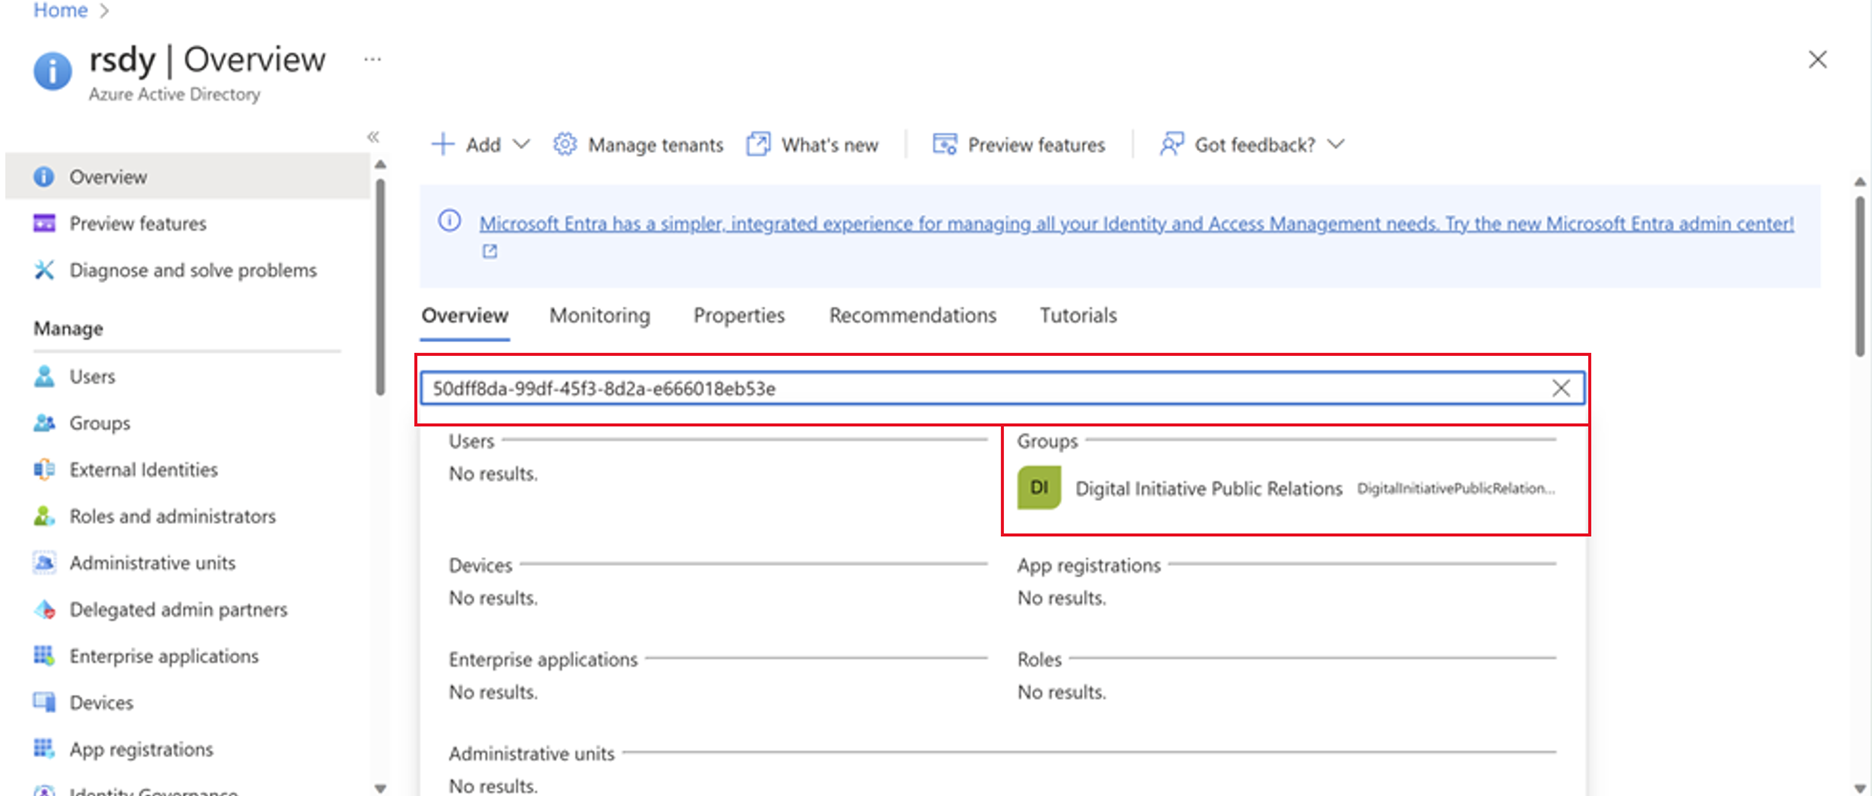1872x796 pixels.
Task: Click the external link icon under the banner
Action: [x=490, y=252]
